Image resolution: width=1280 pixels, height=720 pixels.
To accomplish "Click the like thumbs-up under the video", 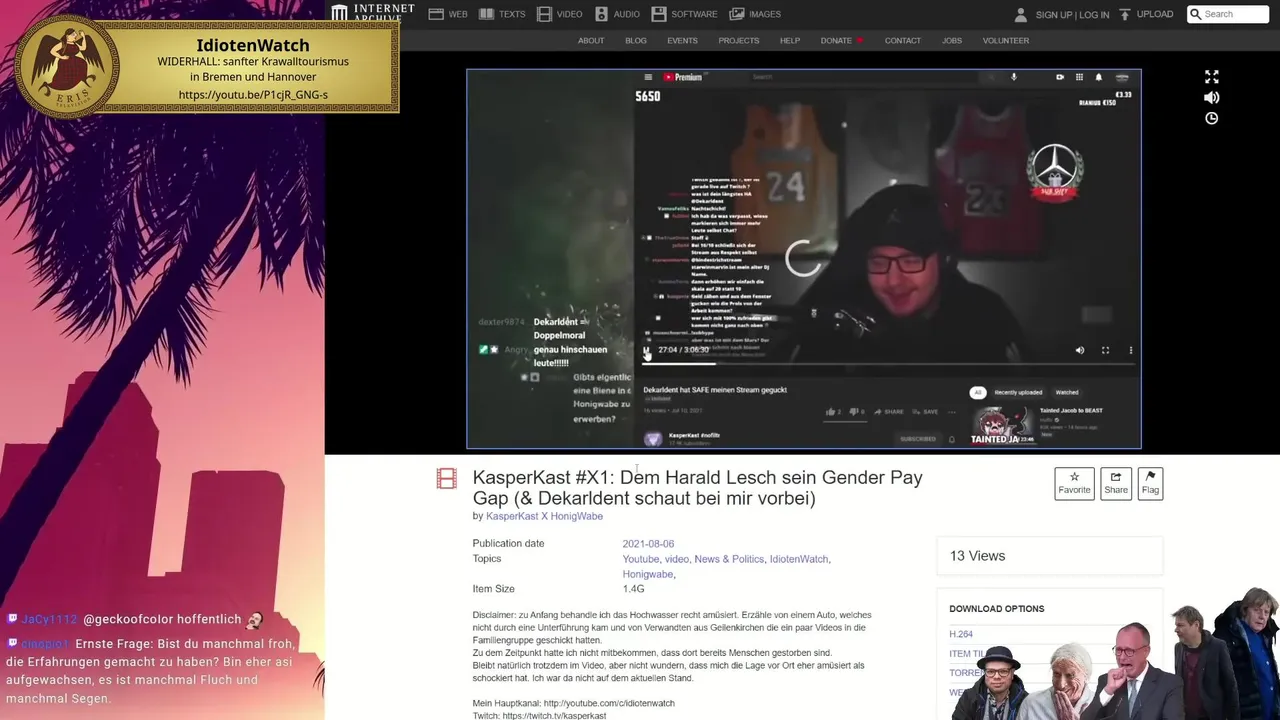I will pyautogui.click(x=830, y=411).
